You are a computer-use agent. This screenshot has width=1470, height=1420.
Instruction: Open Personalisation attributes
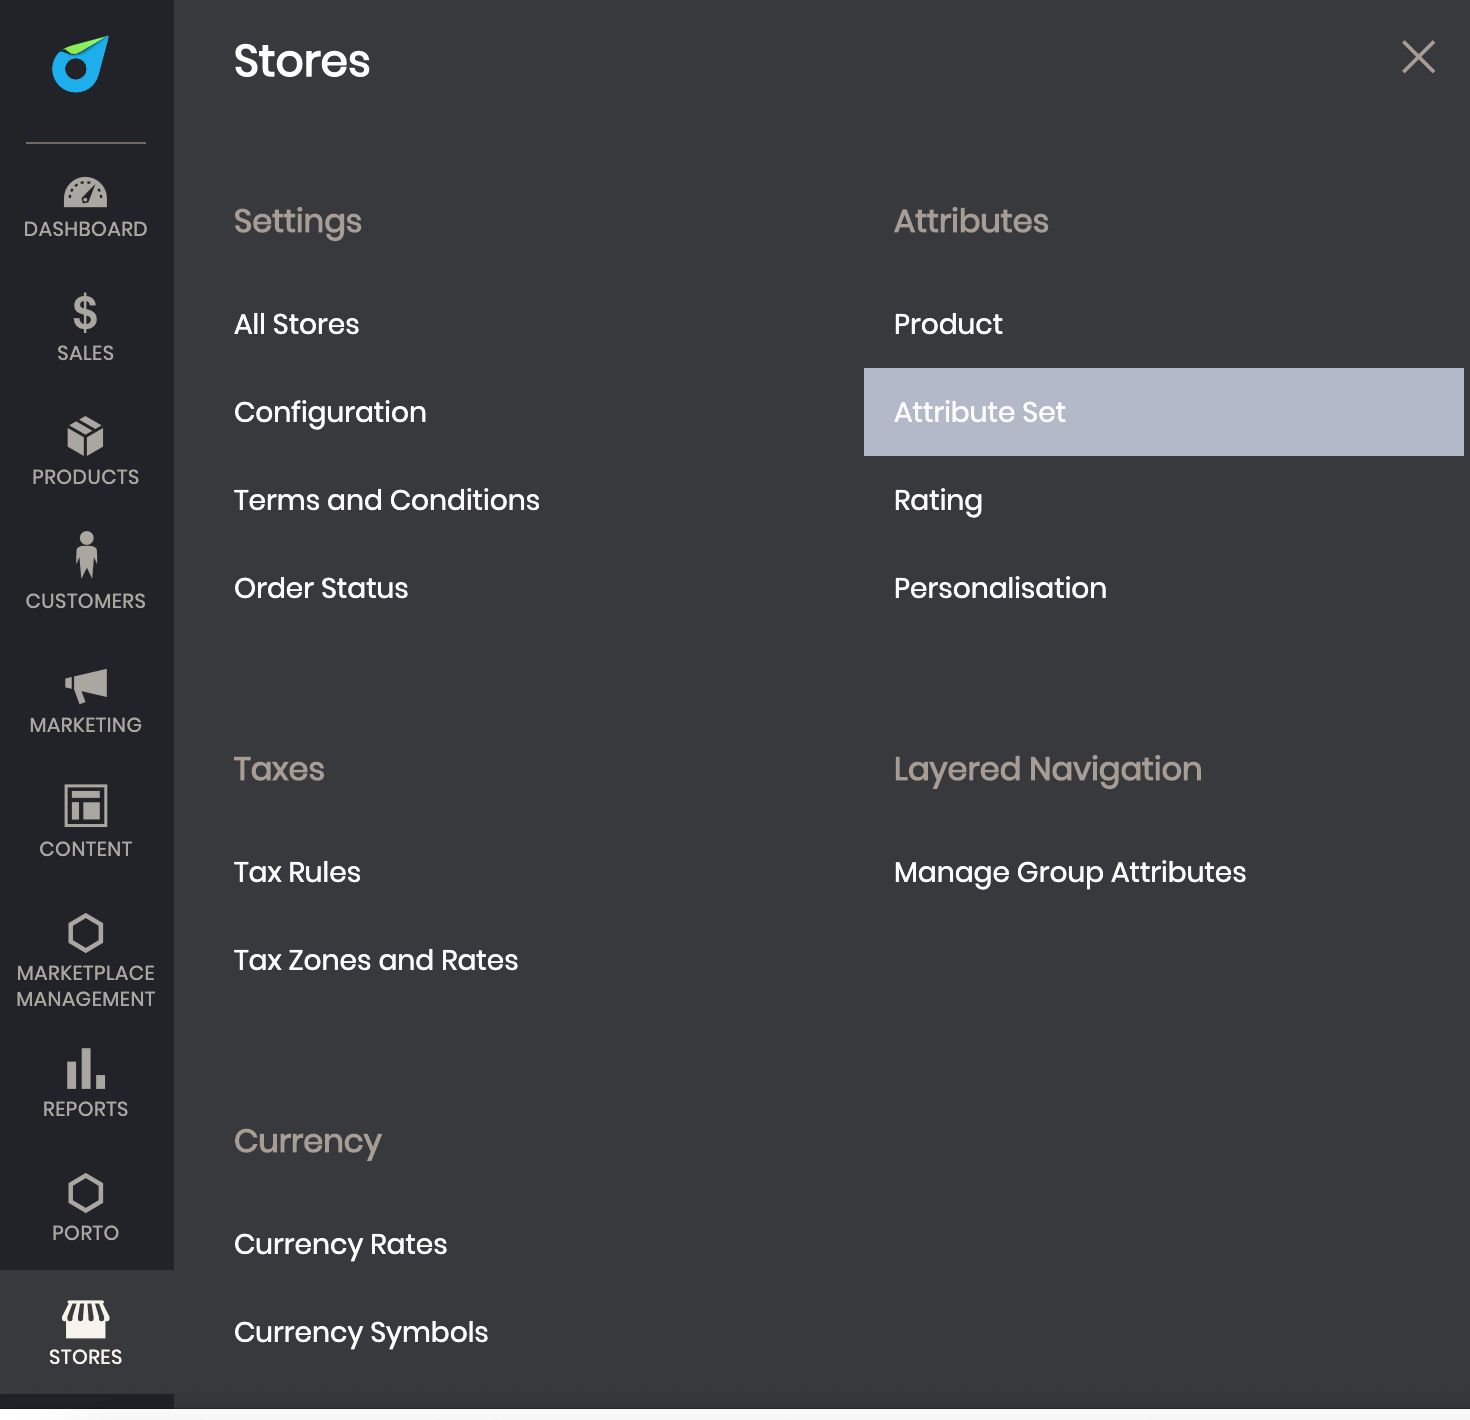[1000, 588]
